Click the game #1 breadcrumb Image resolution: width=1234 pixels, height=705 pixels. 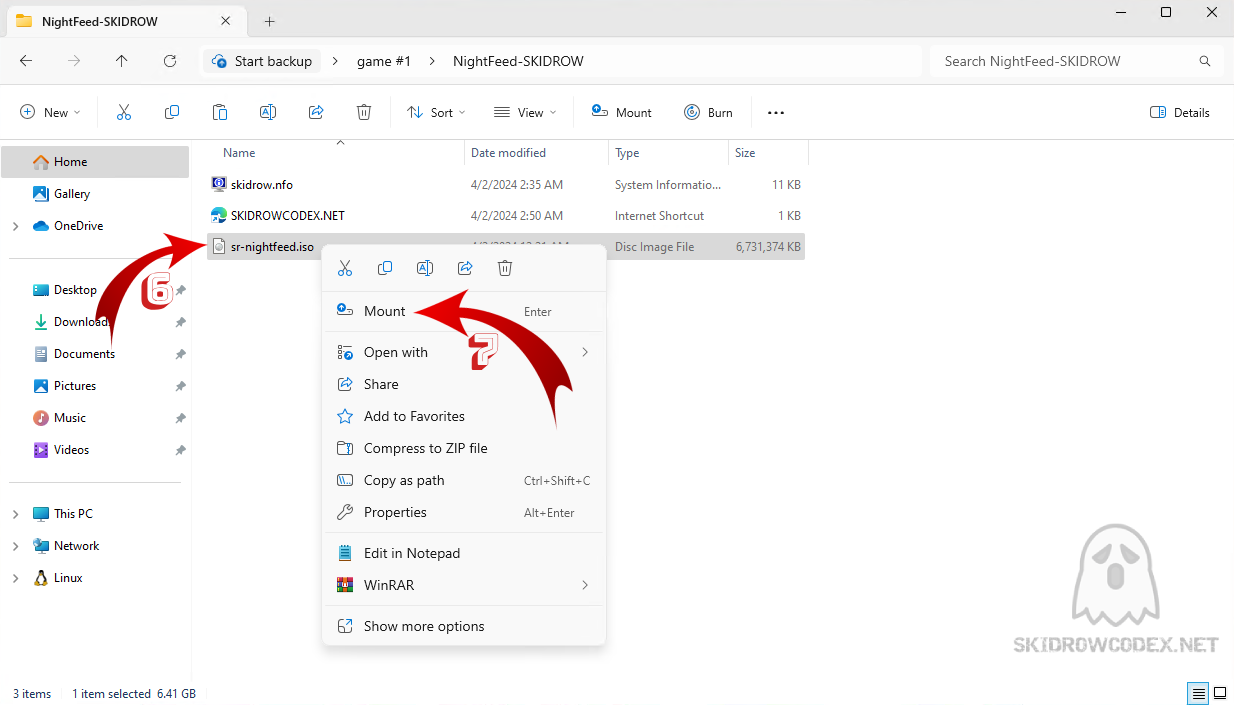[x=384, y=61]
